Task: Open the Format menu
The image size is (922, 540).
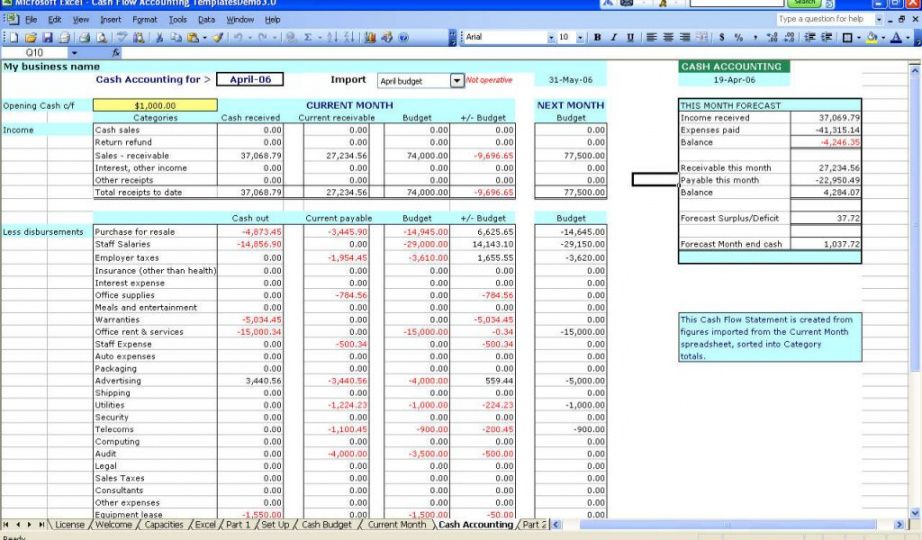Action: click(x=144, y=19)
